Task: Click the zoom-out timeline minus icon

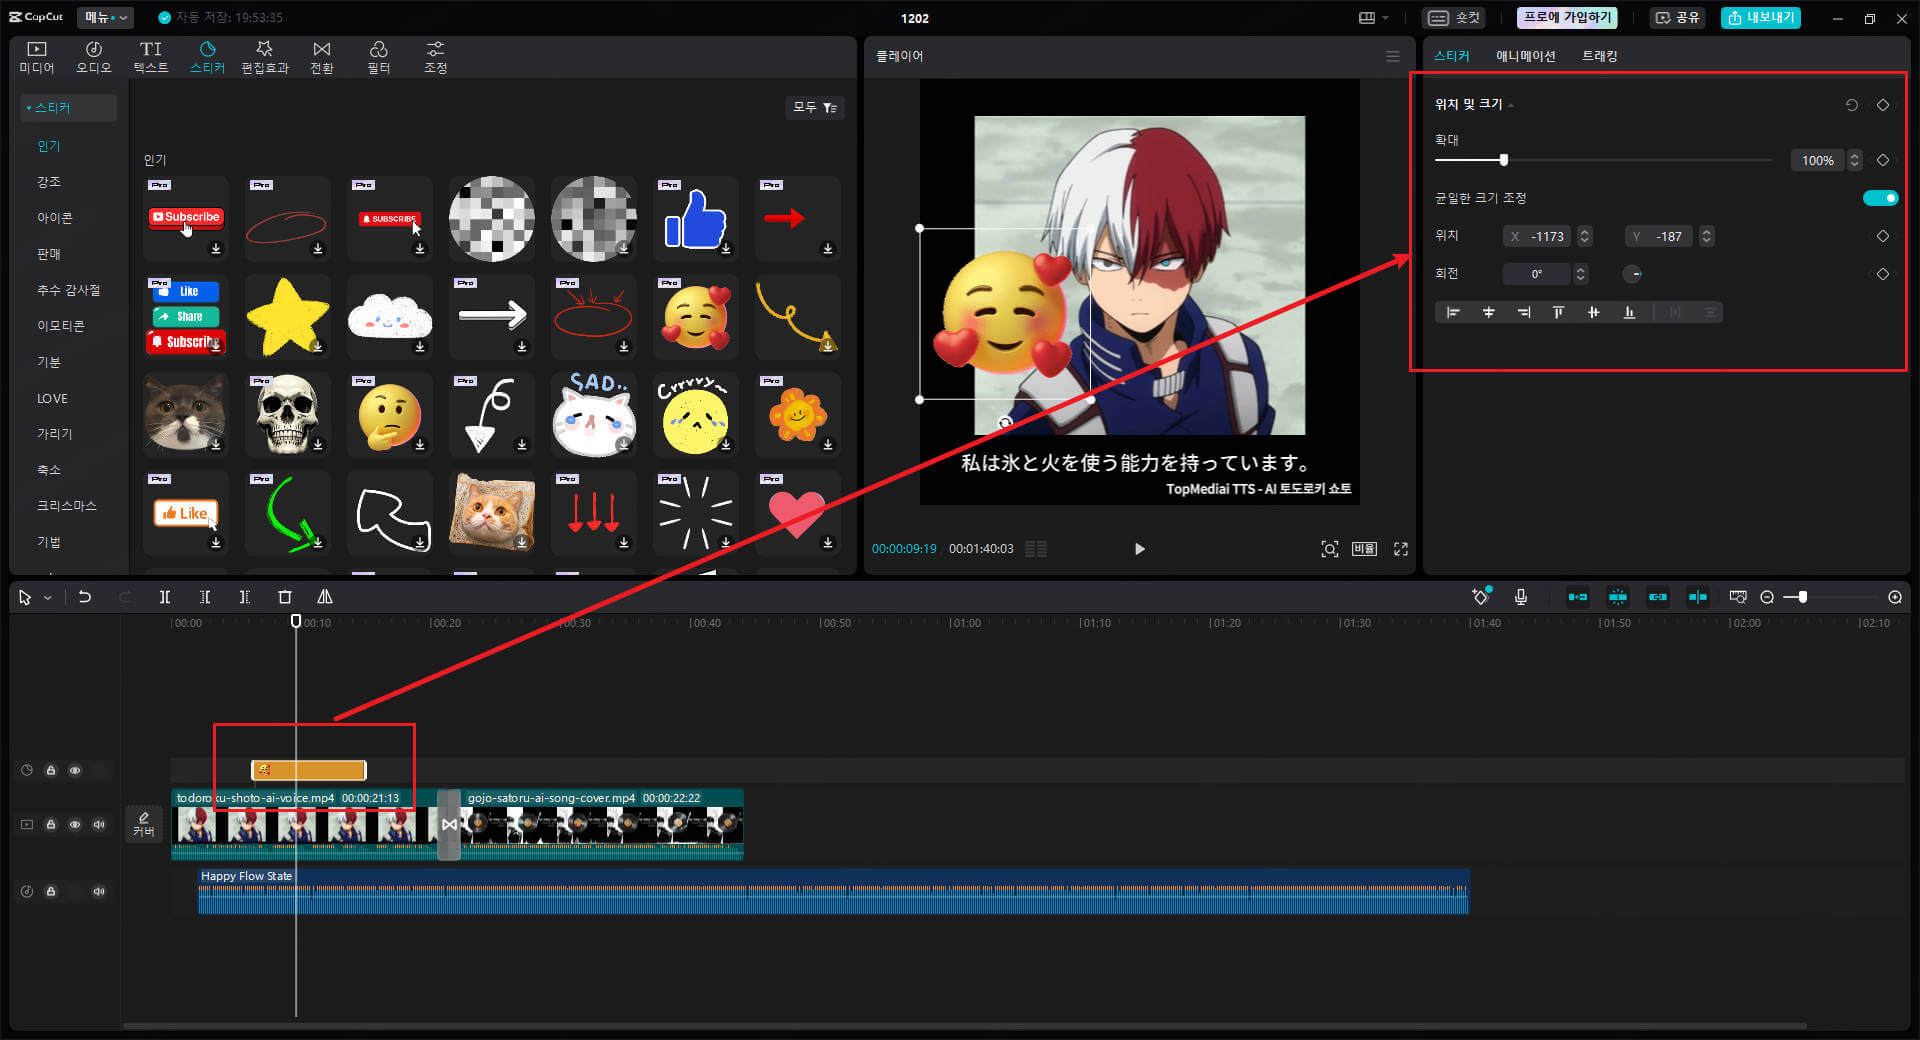Action: coord(1767,597)
